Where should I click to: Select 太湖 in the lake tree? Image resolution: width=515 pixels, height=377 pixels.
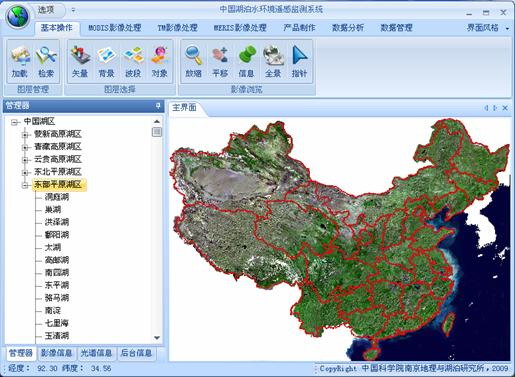[53, 247]
